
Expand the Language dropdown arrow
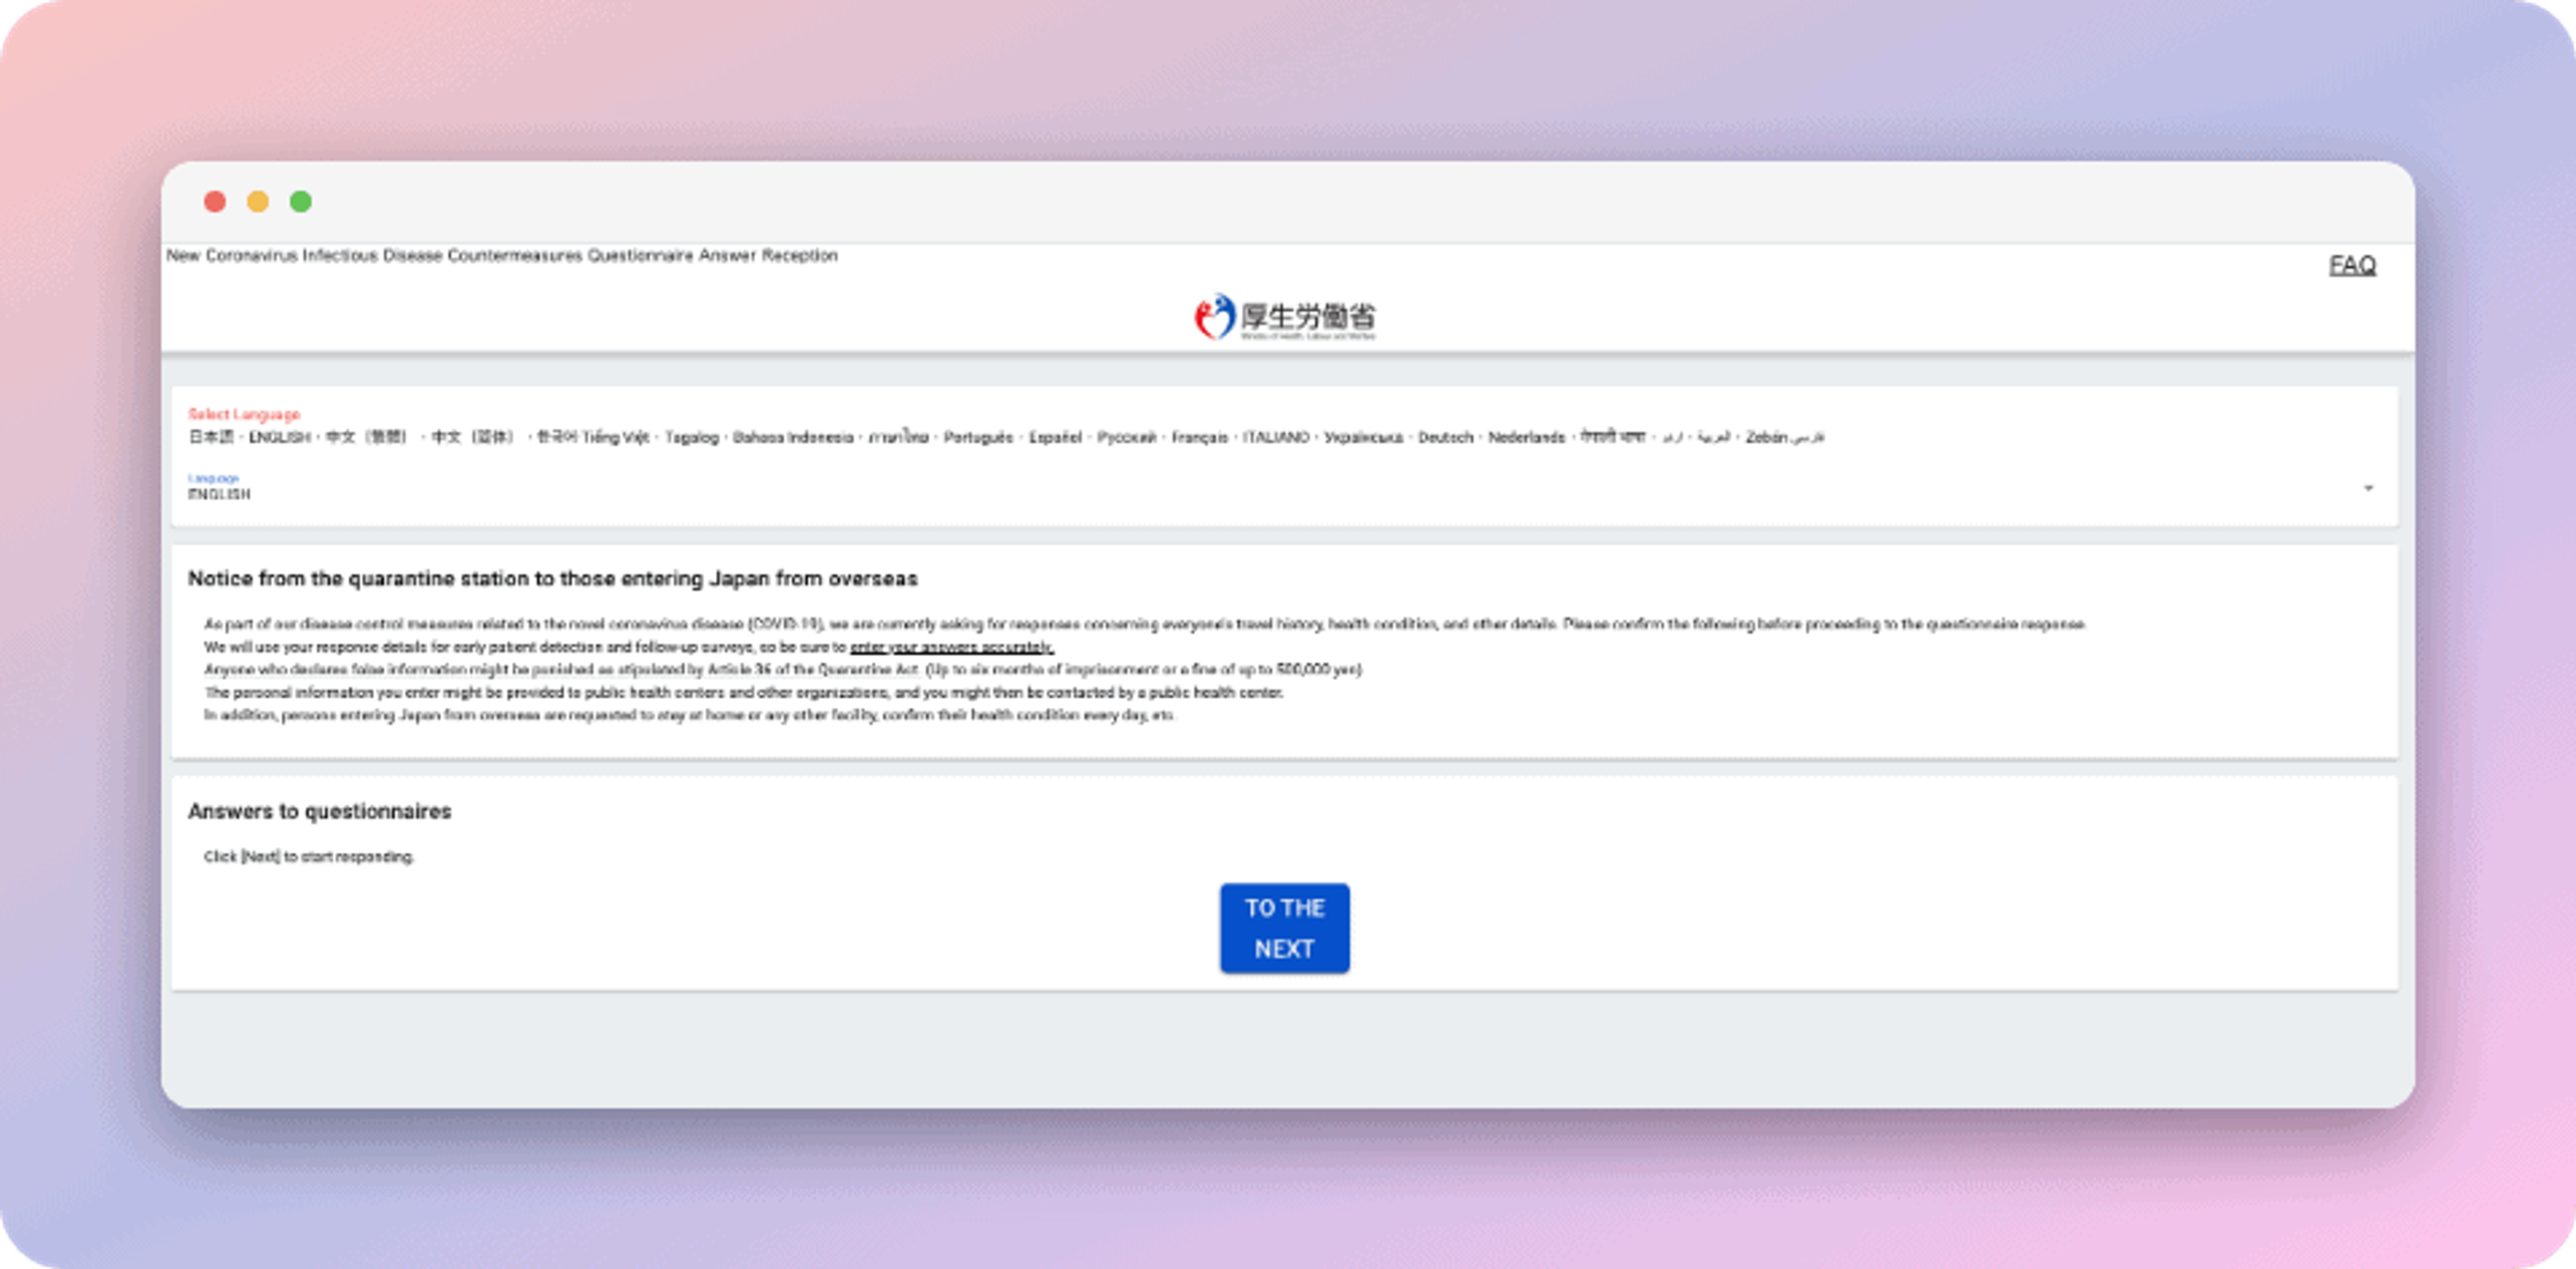(x=2367, y=488)
